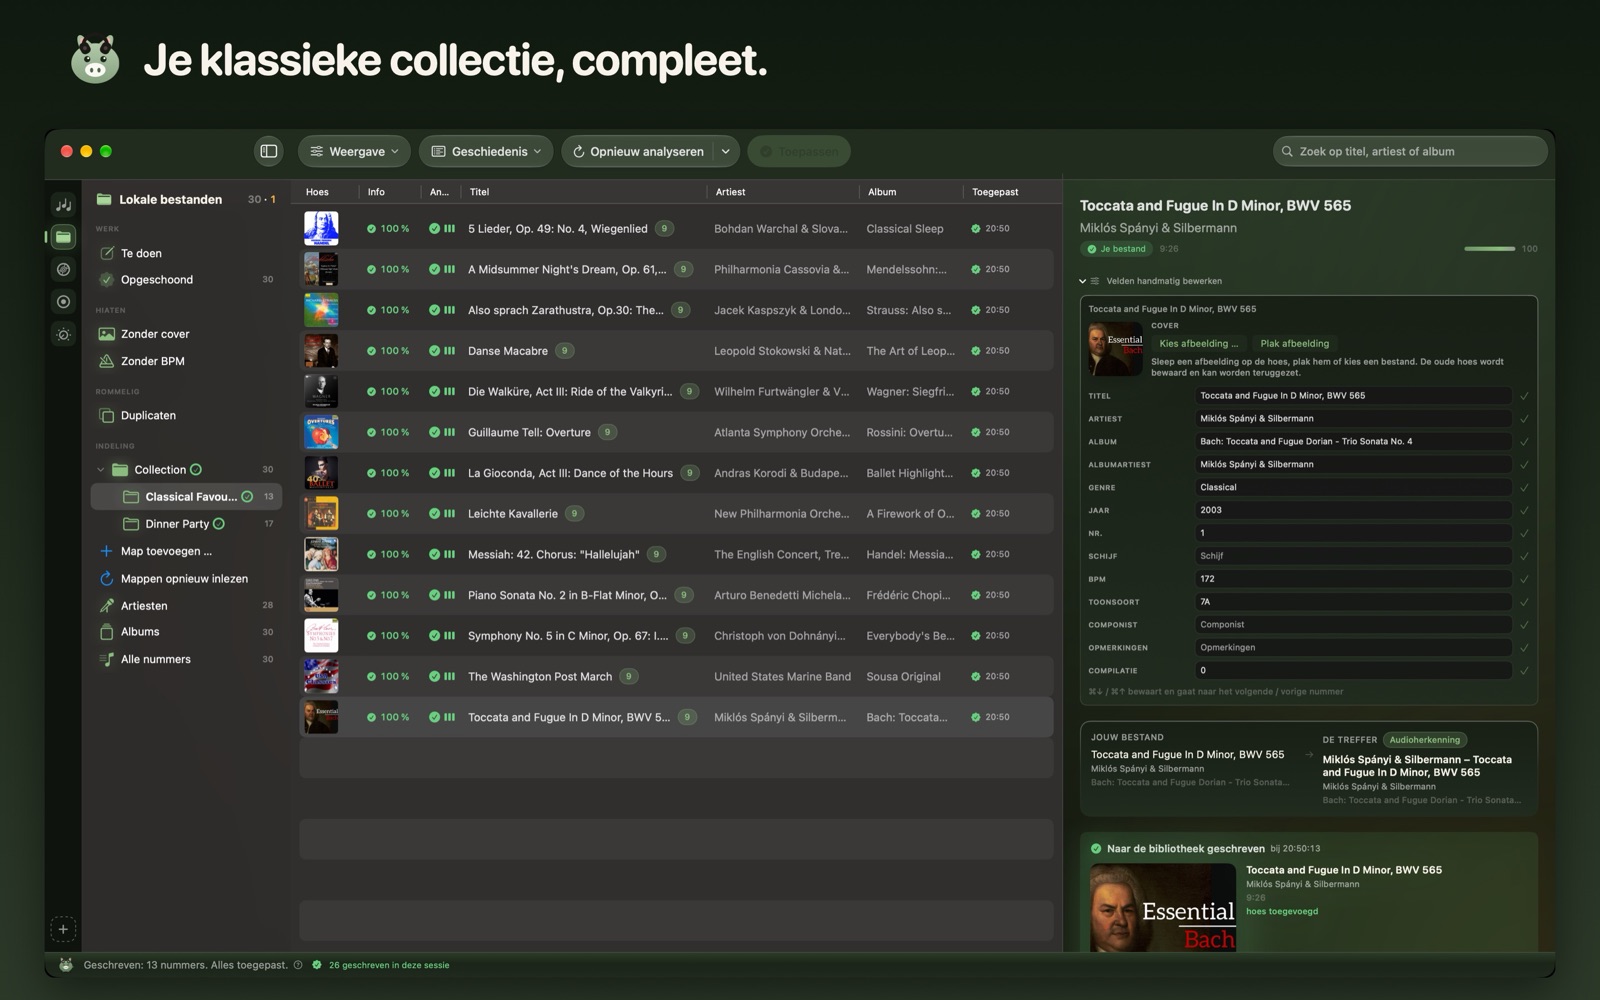Open the sun-shaped rail icon
This screenshot has height=1000, width=1600.
63,334
